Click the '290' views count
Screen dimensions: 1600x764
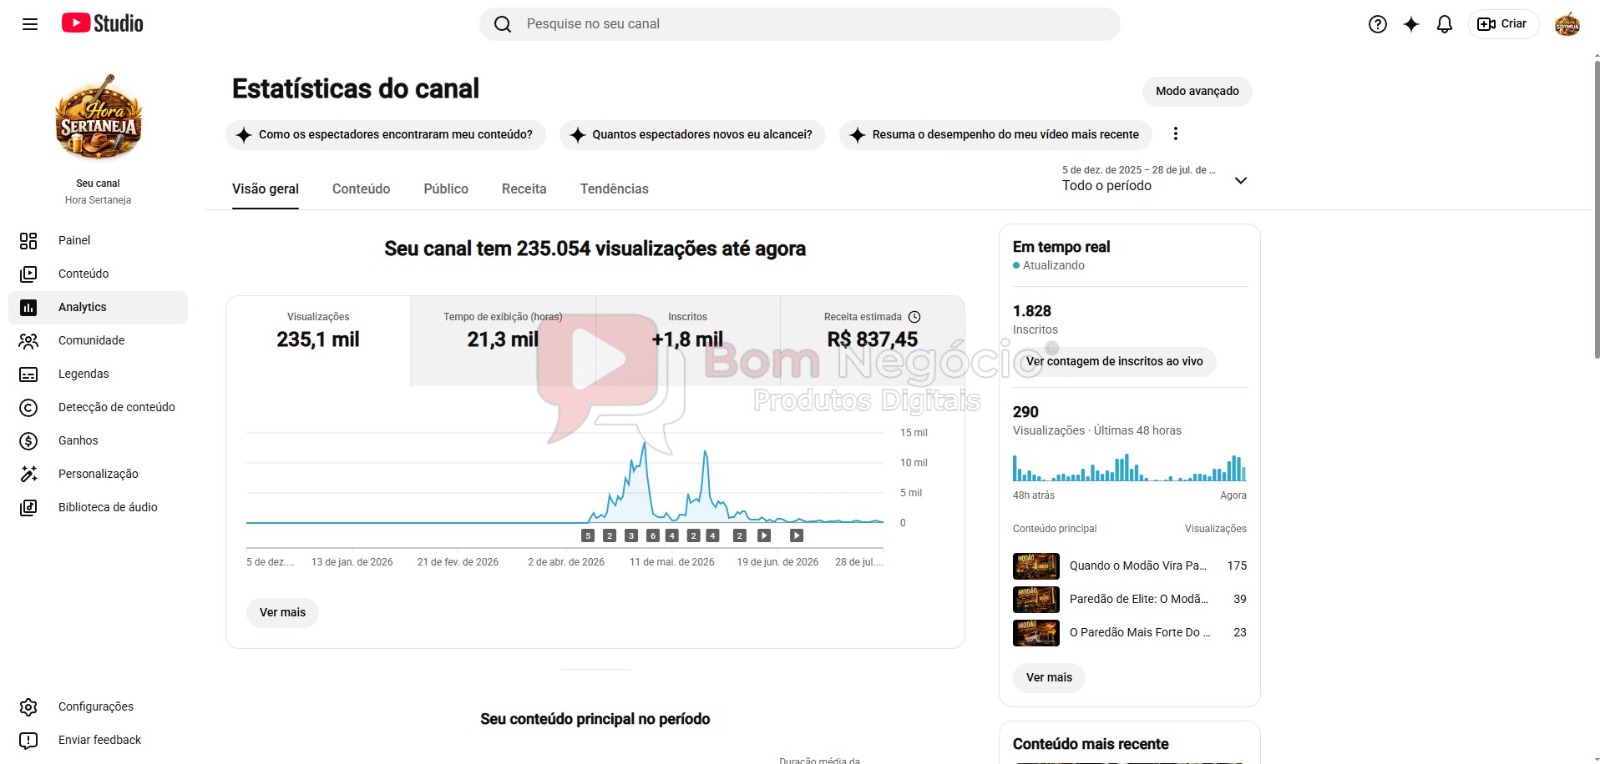[x=1026, y=412]
